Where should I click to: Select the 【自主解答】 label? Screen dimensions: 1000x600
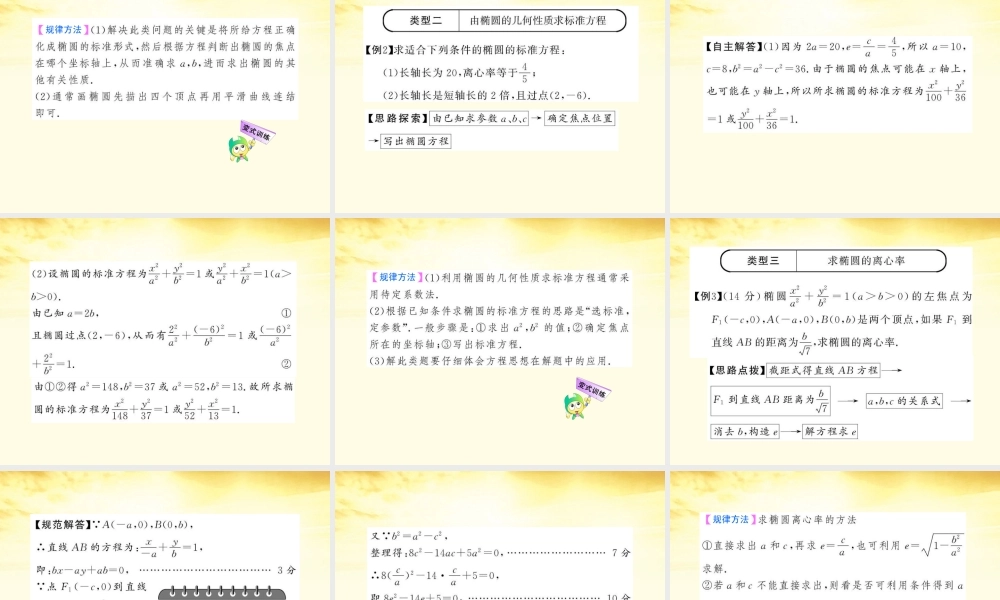(x=733, y=47)
